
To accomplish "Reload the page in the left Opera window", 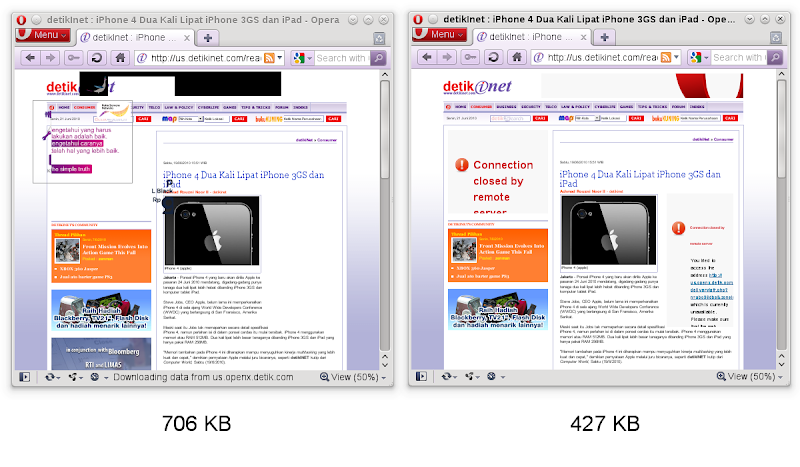I will coord(96,58).
